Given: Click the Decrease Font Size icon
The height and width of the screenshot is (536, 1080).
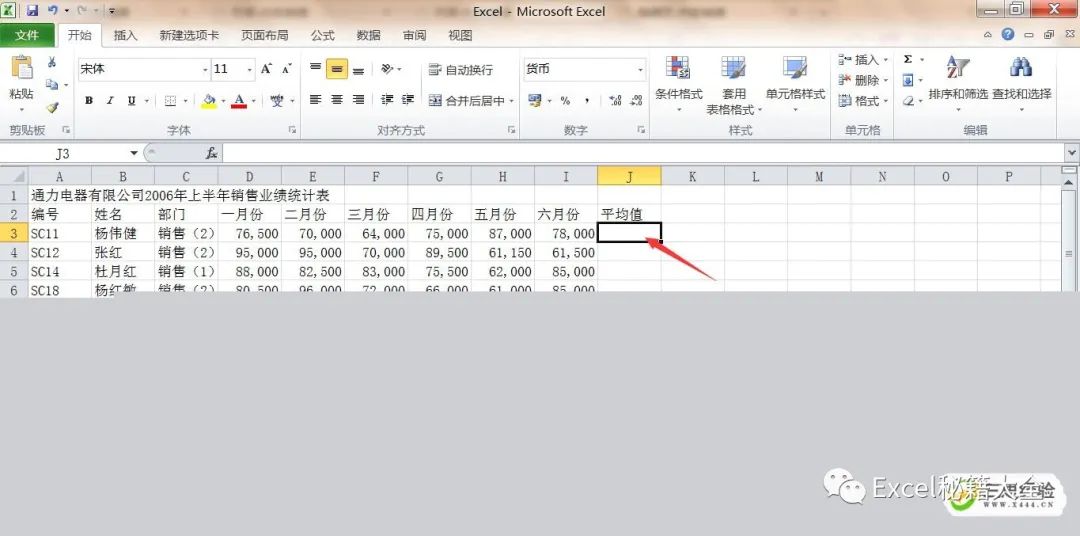Looking at the screenshot, I should click(x=288, y=69).
